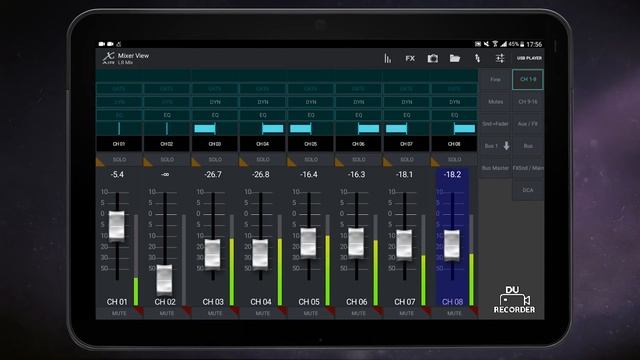Mute channel CH 08

[454, 313]
